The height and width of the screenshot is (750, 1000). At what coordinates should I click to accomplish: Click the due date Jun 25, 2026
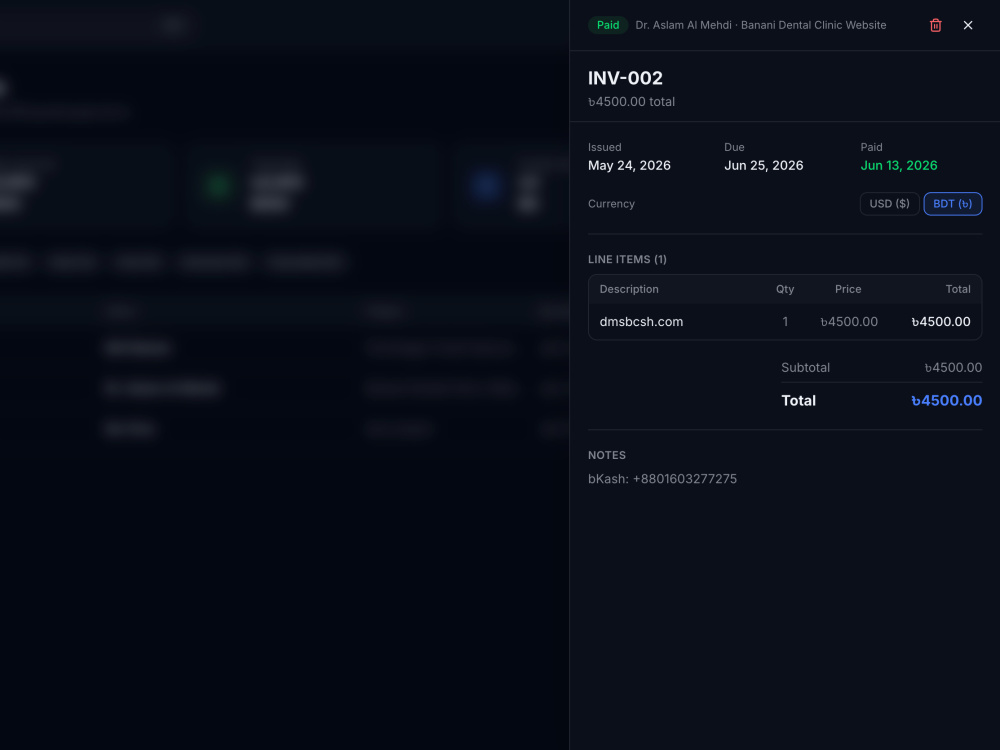763,165
